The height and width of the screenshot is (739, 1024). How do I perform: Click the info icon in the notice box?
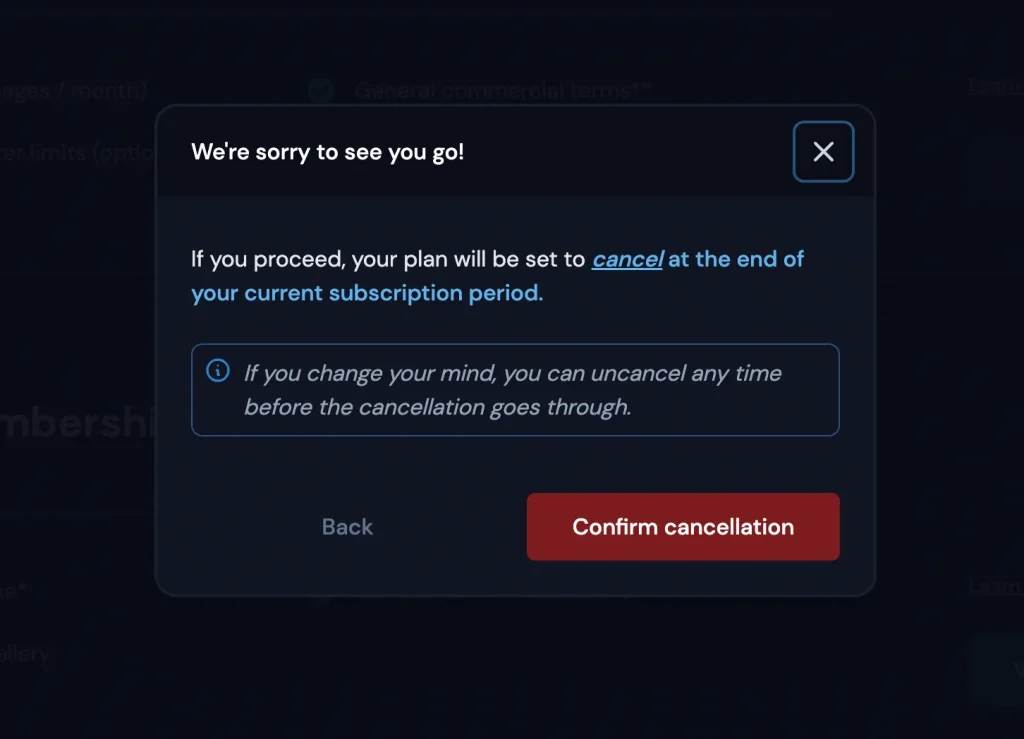217,371
